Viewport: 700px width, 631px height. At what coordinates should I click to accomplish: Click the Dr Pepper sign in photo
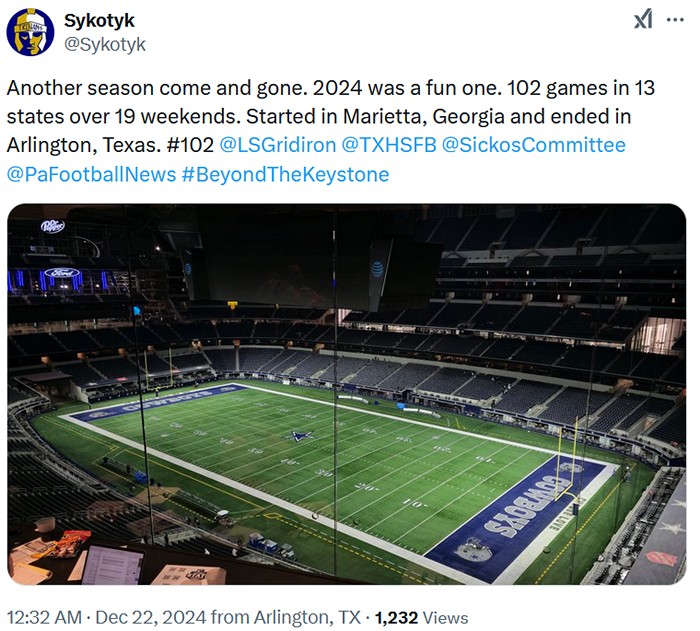[53, 226]
